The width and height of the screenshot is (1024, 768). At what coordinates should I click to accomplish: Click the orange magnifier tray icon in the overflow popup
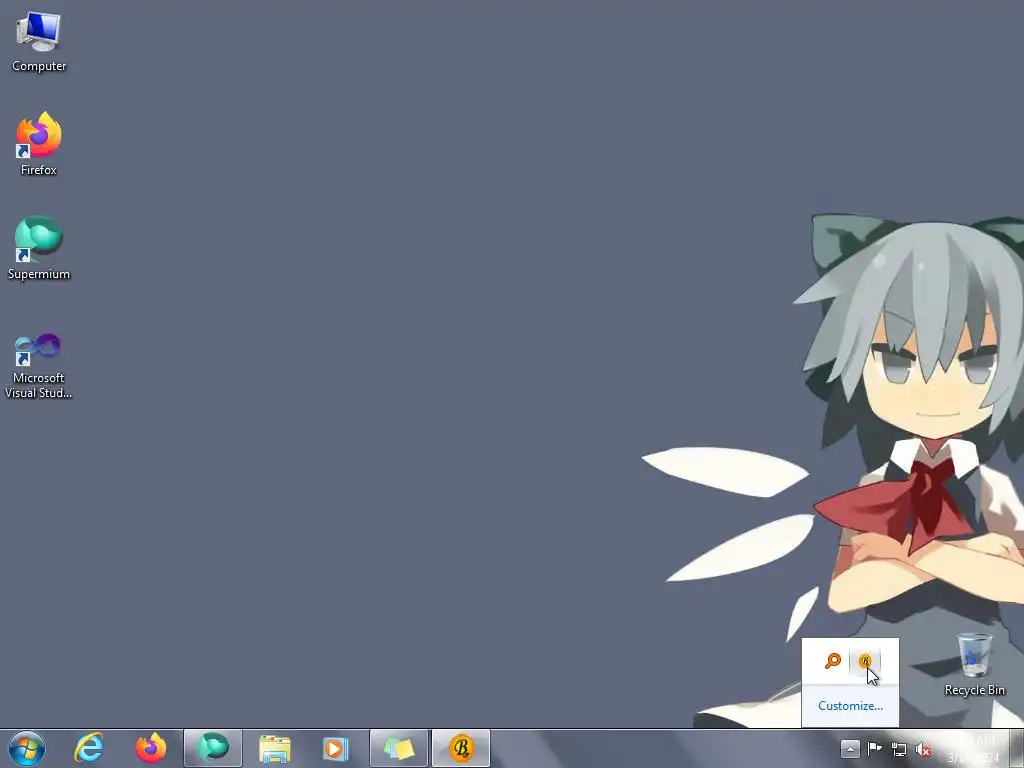833,661
